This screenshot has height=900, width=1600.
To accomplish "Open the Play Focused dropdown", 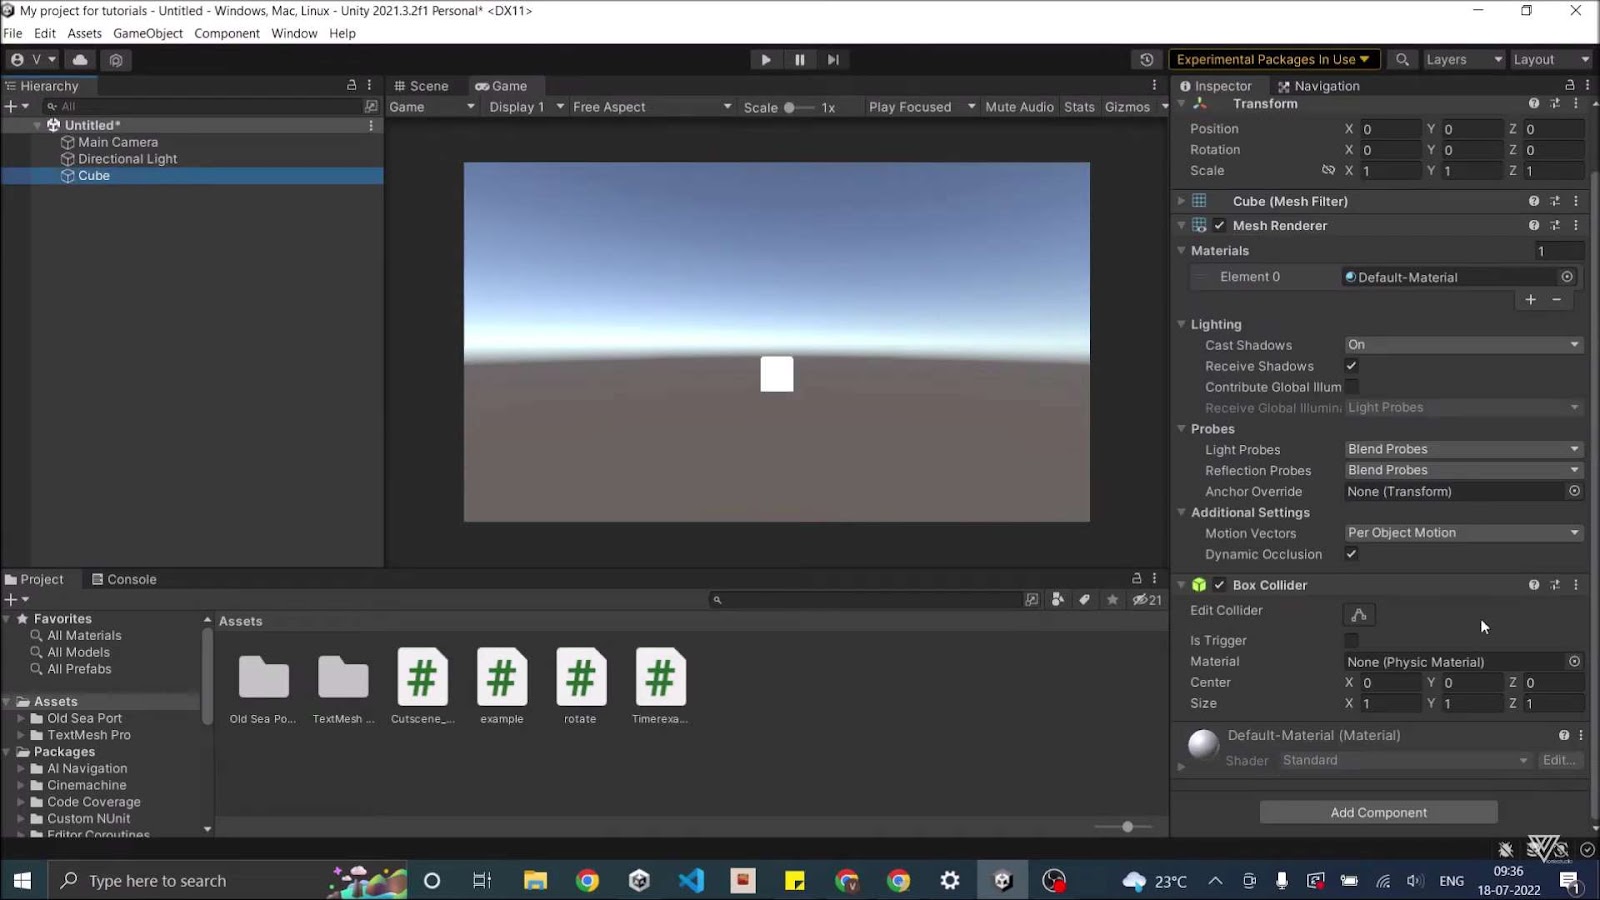I will point(922,107).
